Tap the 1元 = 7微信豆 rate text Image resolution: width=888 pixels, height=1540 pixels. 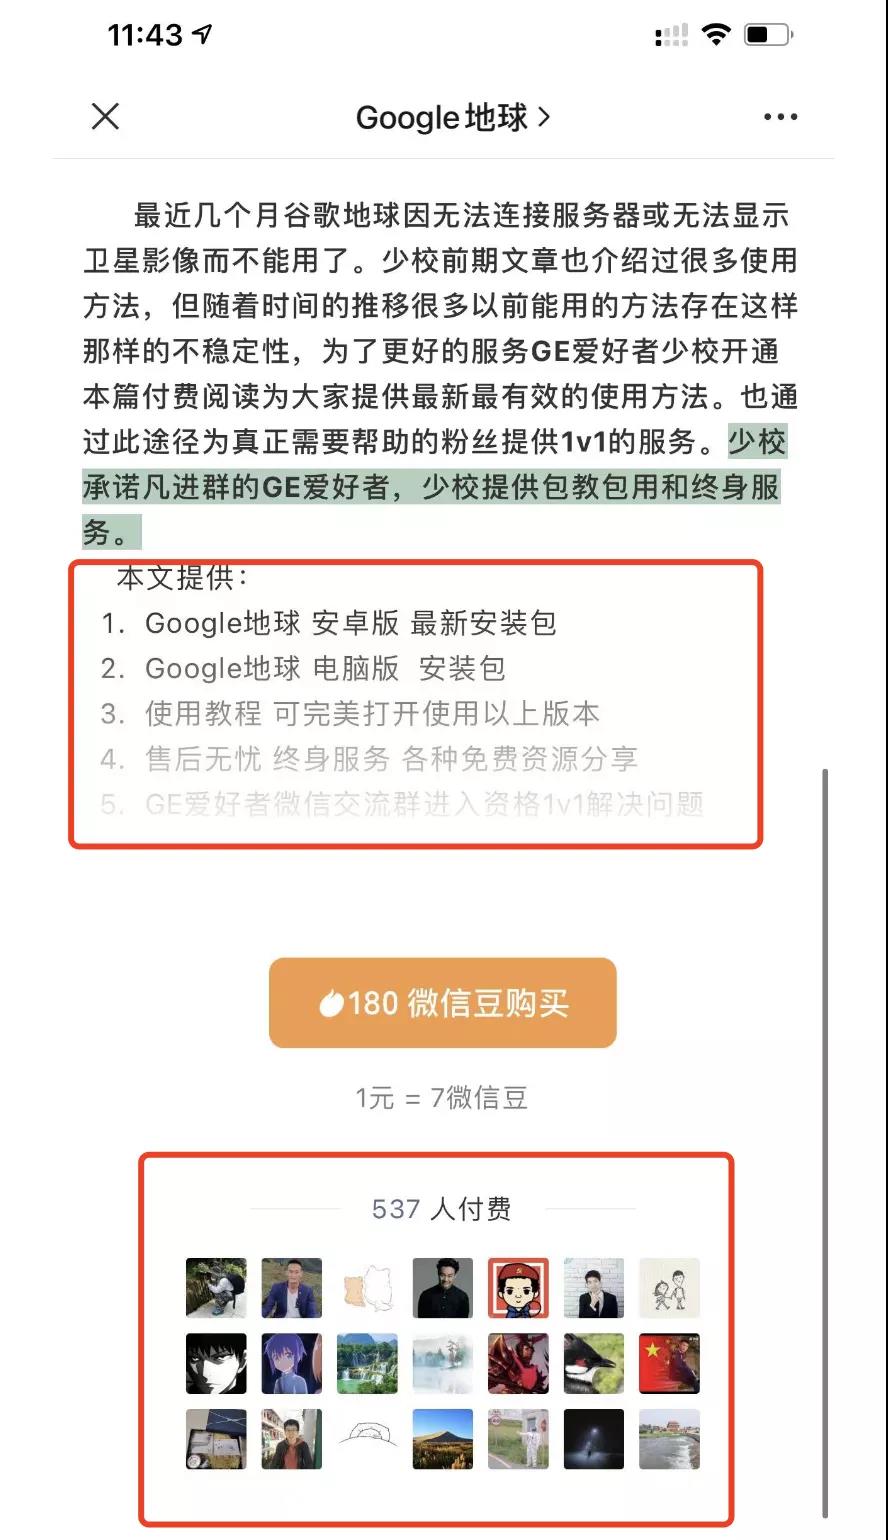pyautogui.click(x=441, y=1098)
